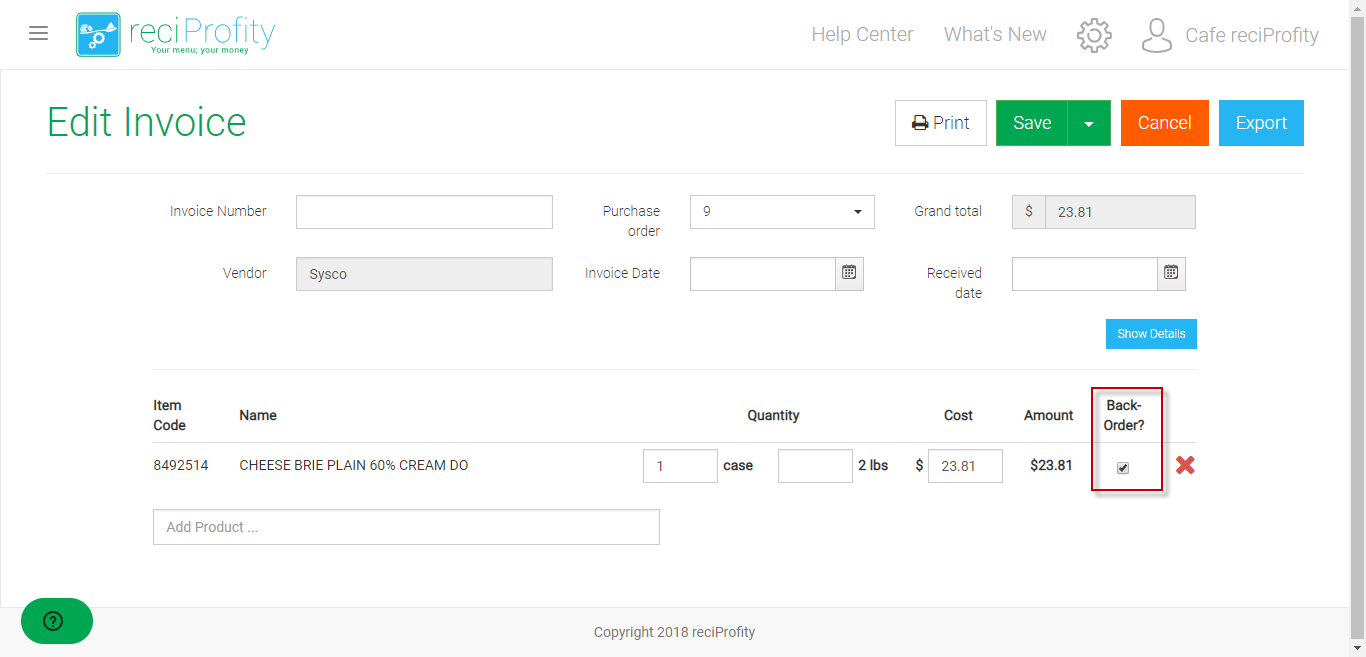
Task: Open the settings gear icon
Action: click(x=1093, y=35)
